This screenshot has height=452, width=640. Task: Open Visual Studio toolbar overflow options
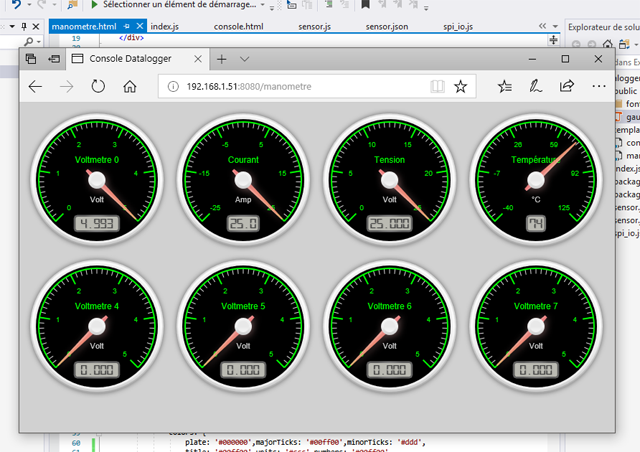(x=426, y=7)
